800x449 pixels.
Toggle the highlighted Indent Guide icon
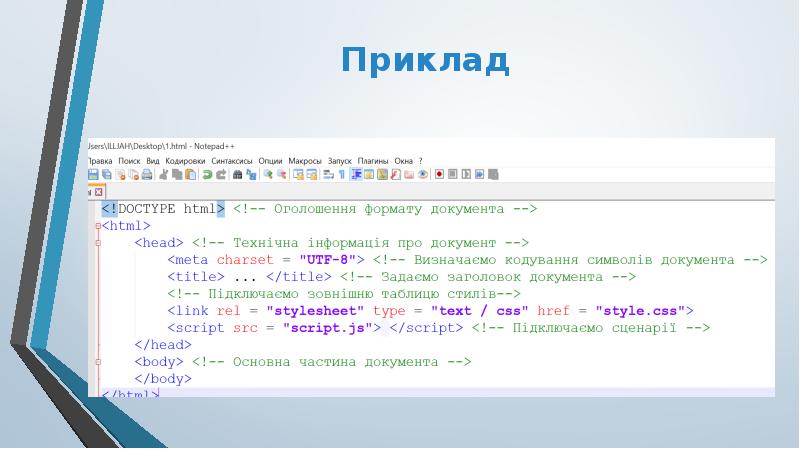point(356,174)
